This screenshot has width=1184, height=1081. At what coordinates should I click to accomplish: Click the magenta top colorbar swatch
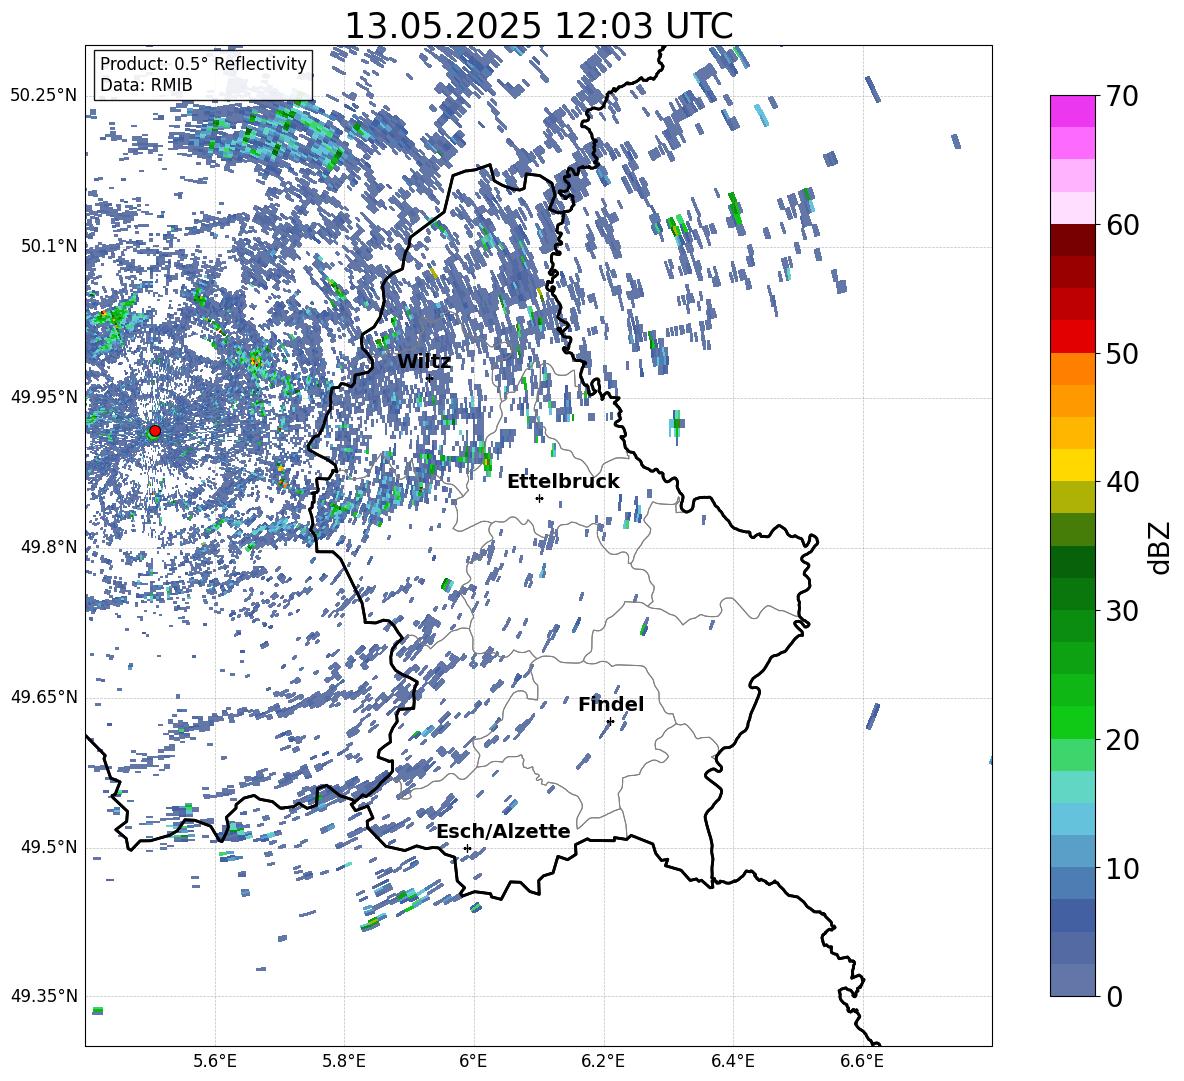click(1073, 111)
